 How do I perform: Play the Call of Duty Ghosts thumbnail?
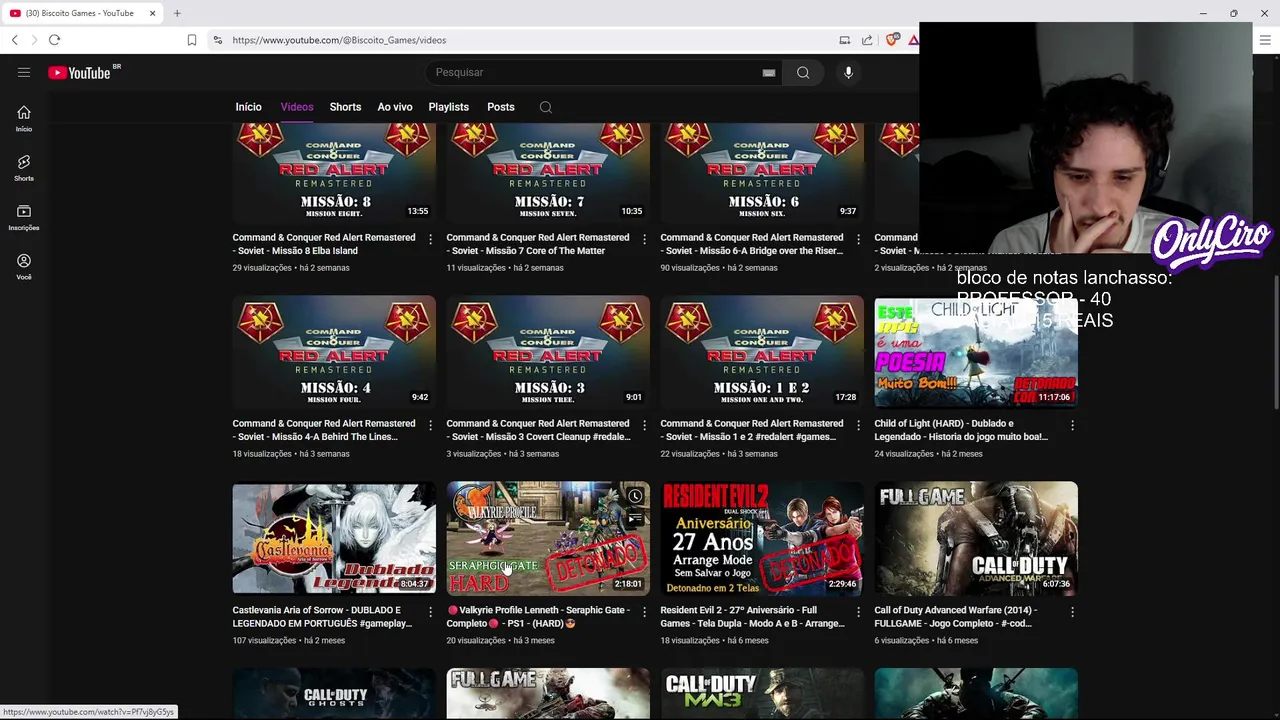[334, 693]
